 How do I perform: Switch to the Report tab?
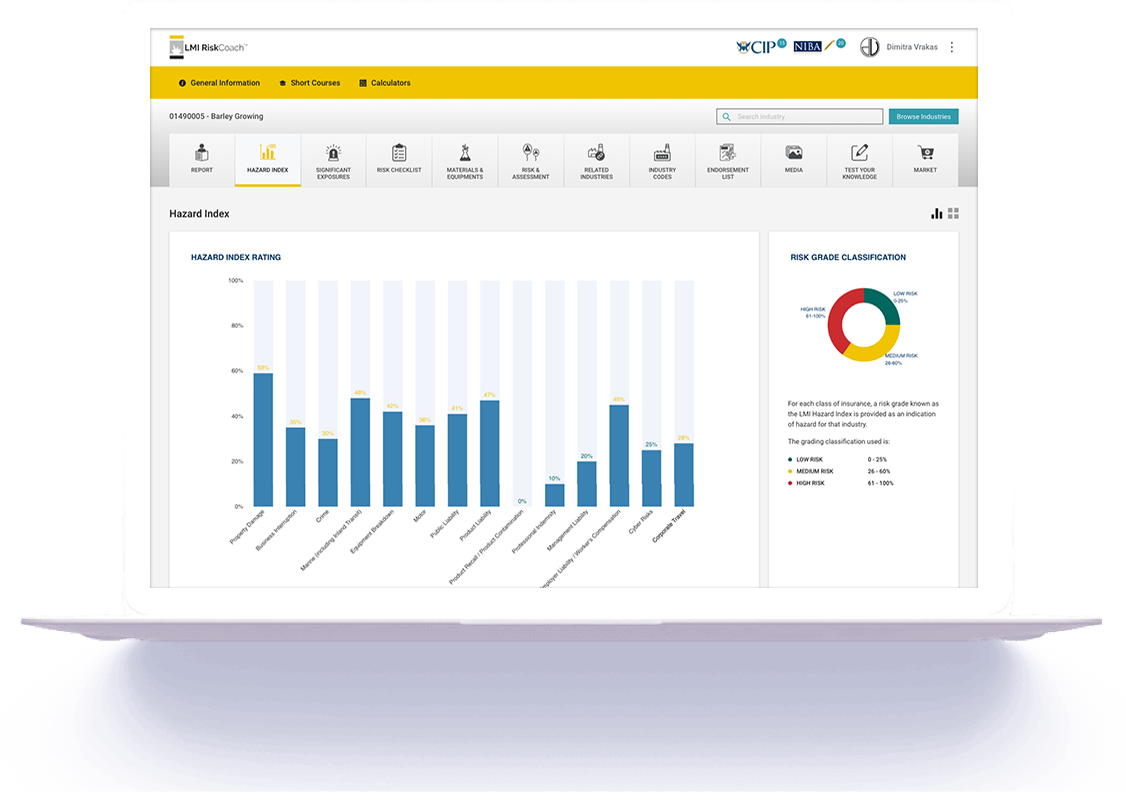tap(201, 160)
